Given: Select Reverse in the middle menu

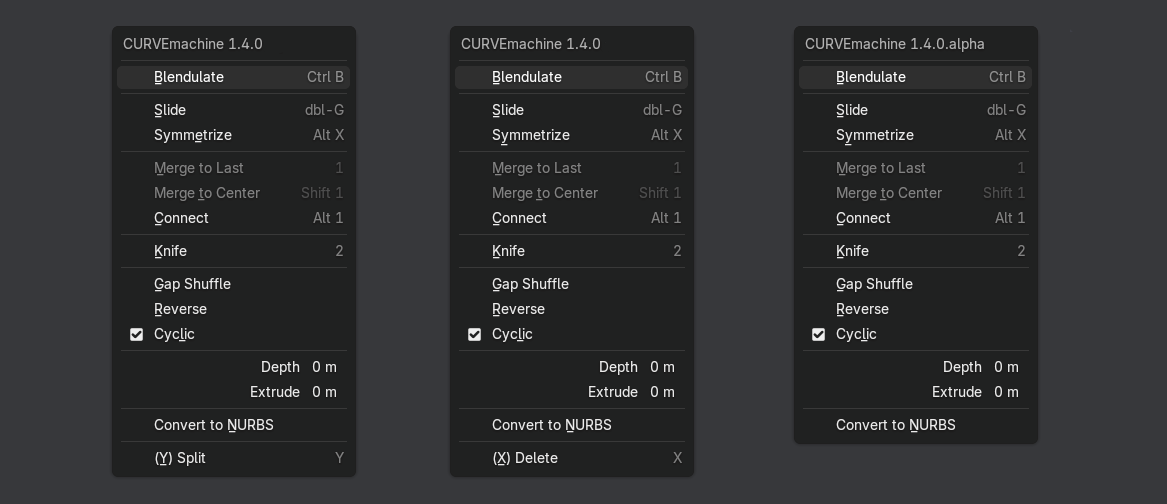Looking at the screenshot, I should [572, 309].
